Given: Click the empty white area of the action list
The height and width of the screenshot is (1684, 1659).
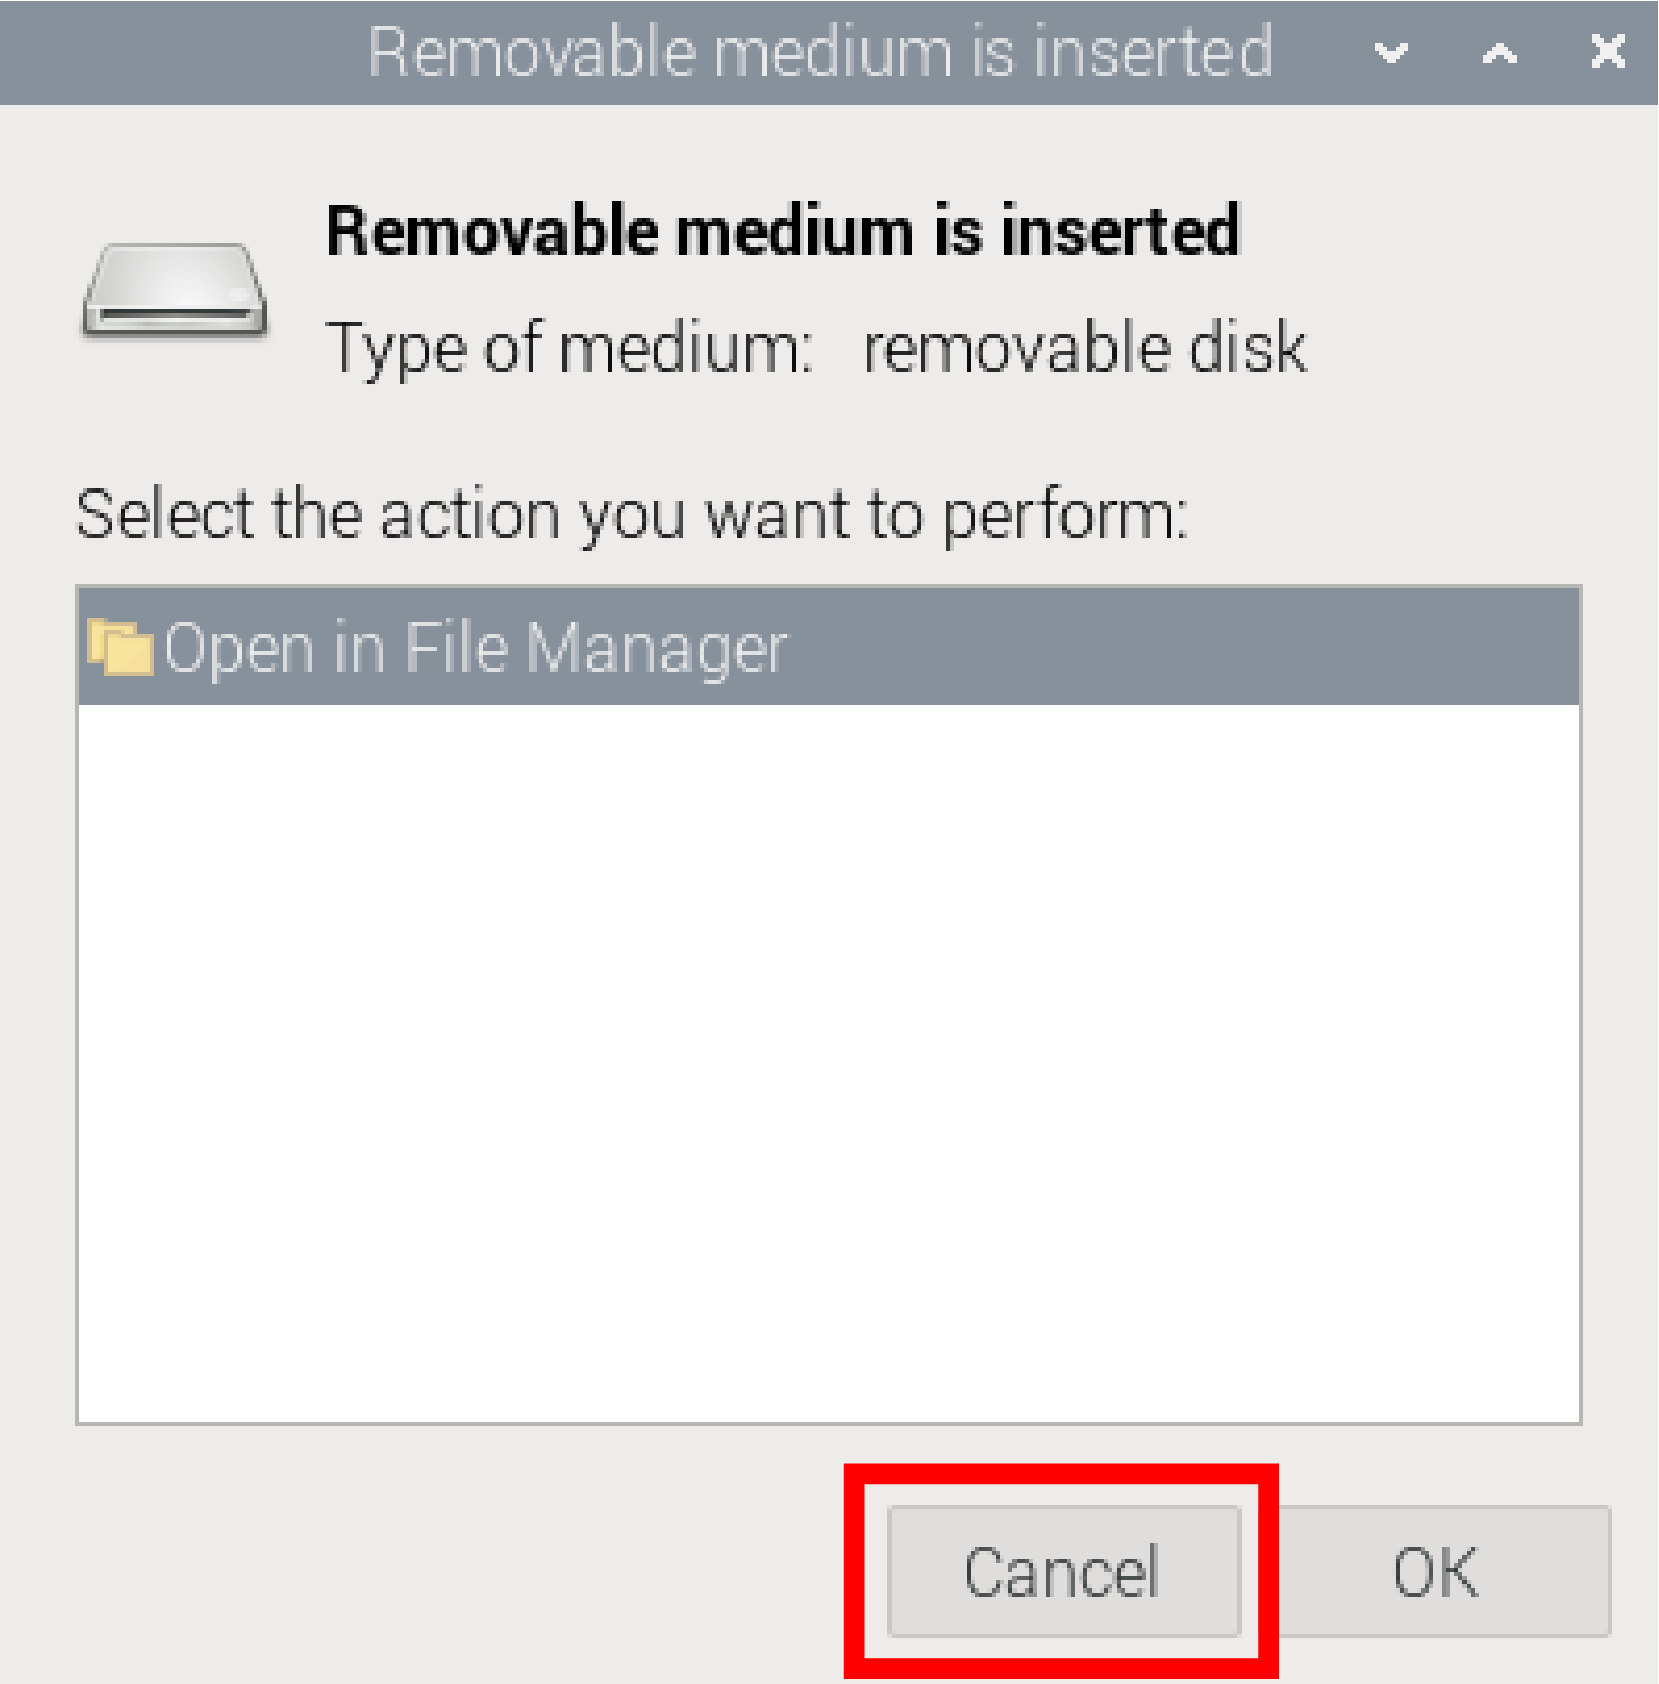Looking at the screenshot, I should (828, 1060).
